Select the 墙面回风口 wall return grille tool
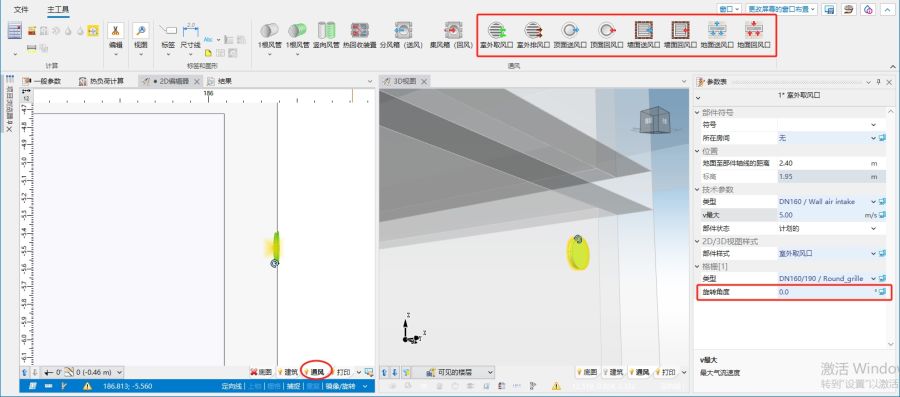The image size is (900, 397). pyautogui.click(x=680, y=34)
